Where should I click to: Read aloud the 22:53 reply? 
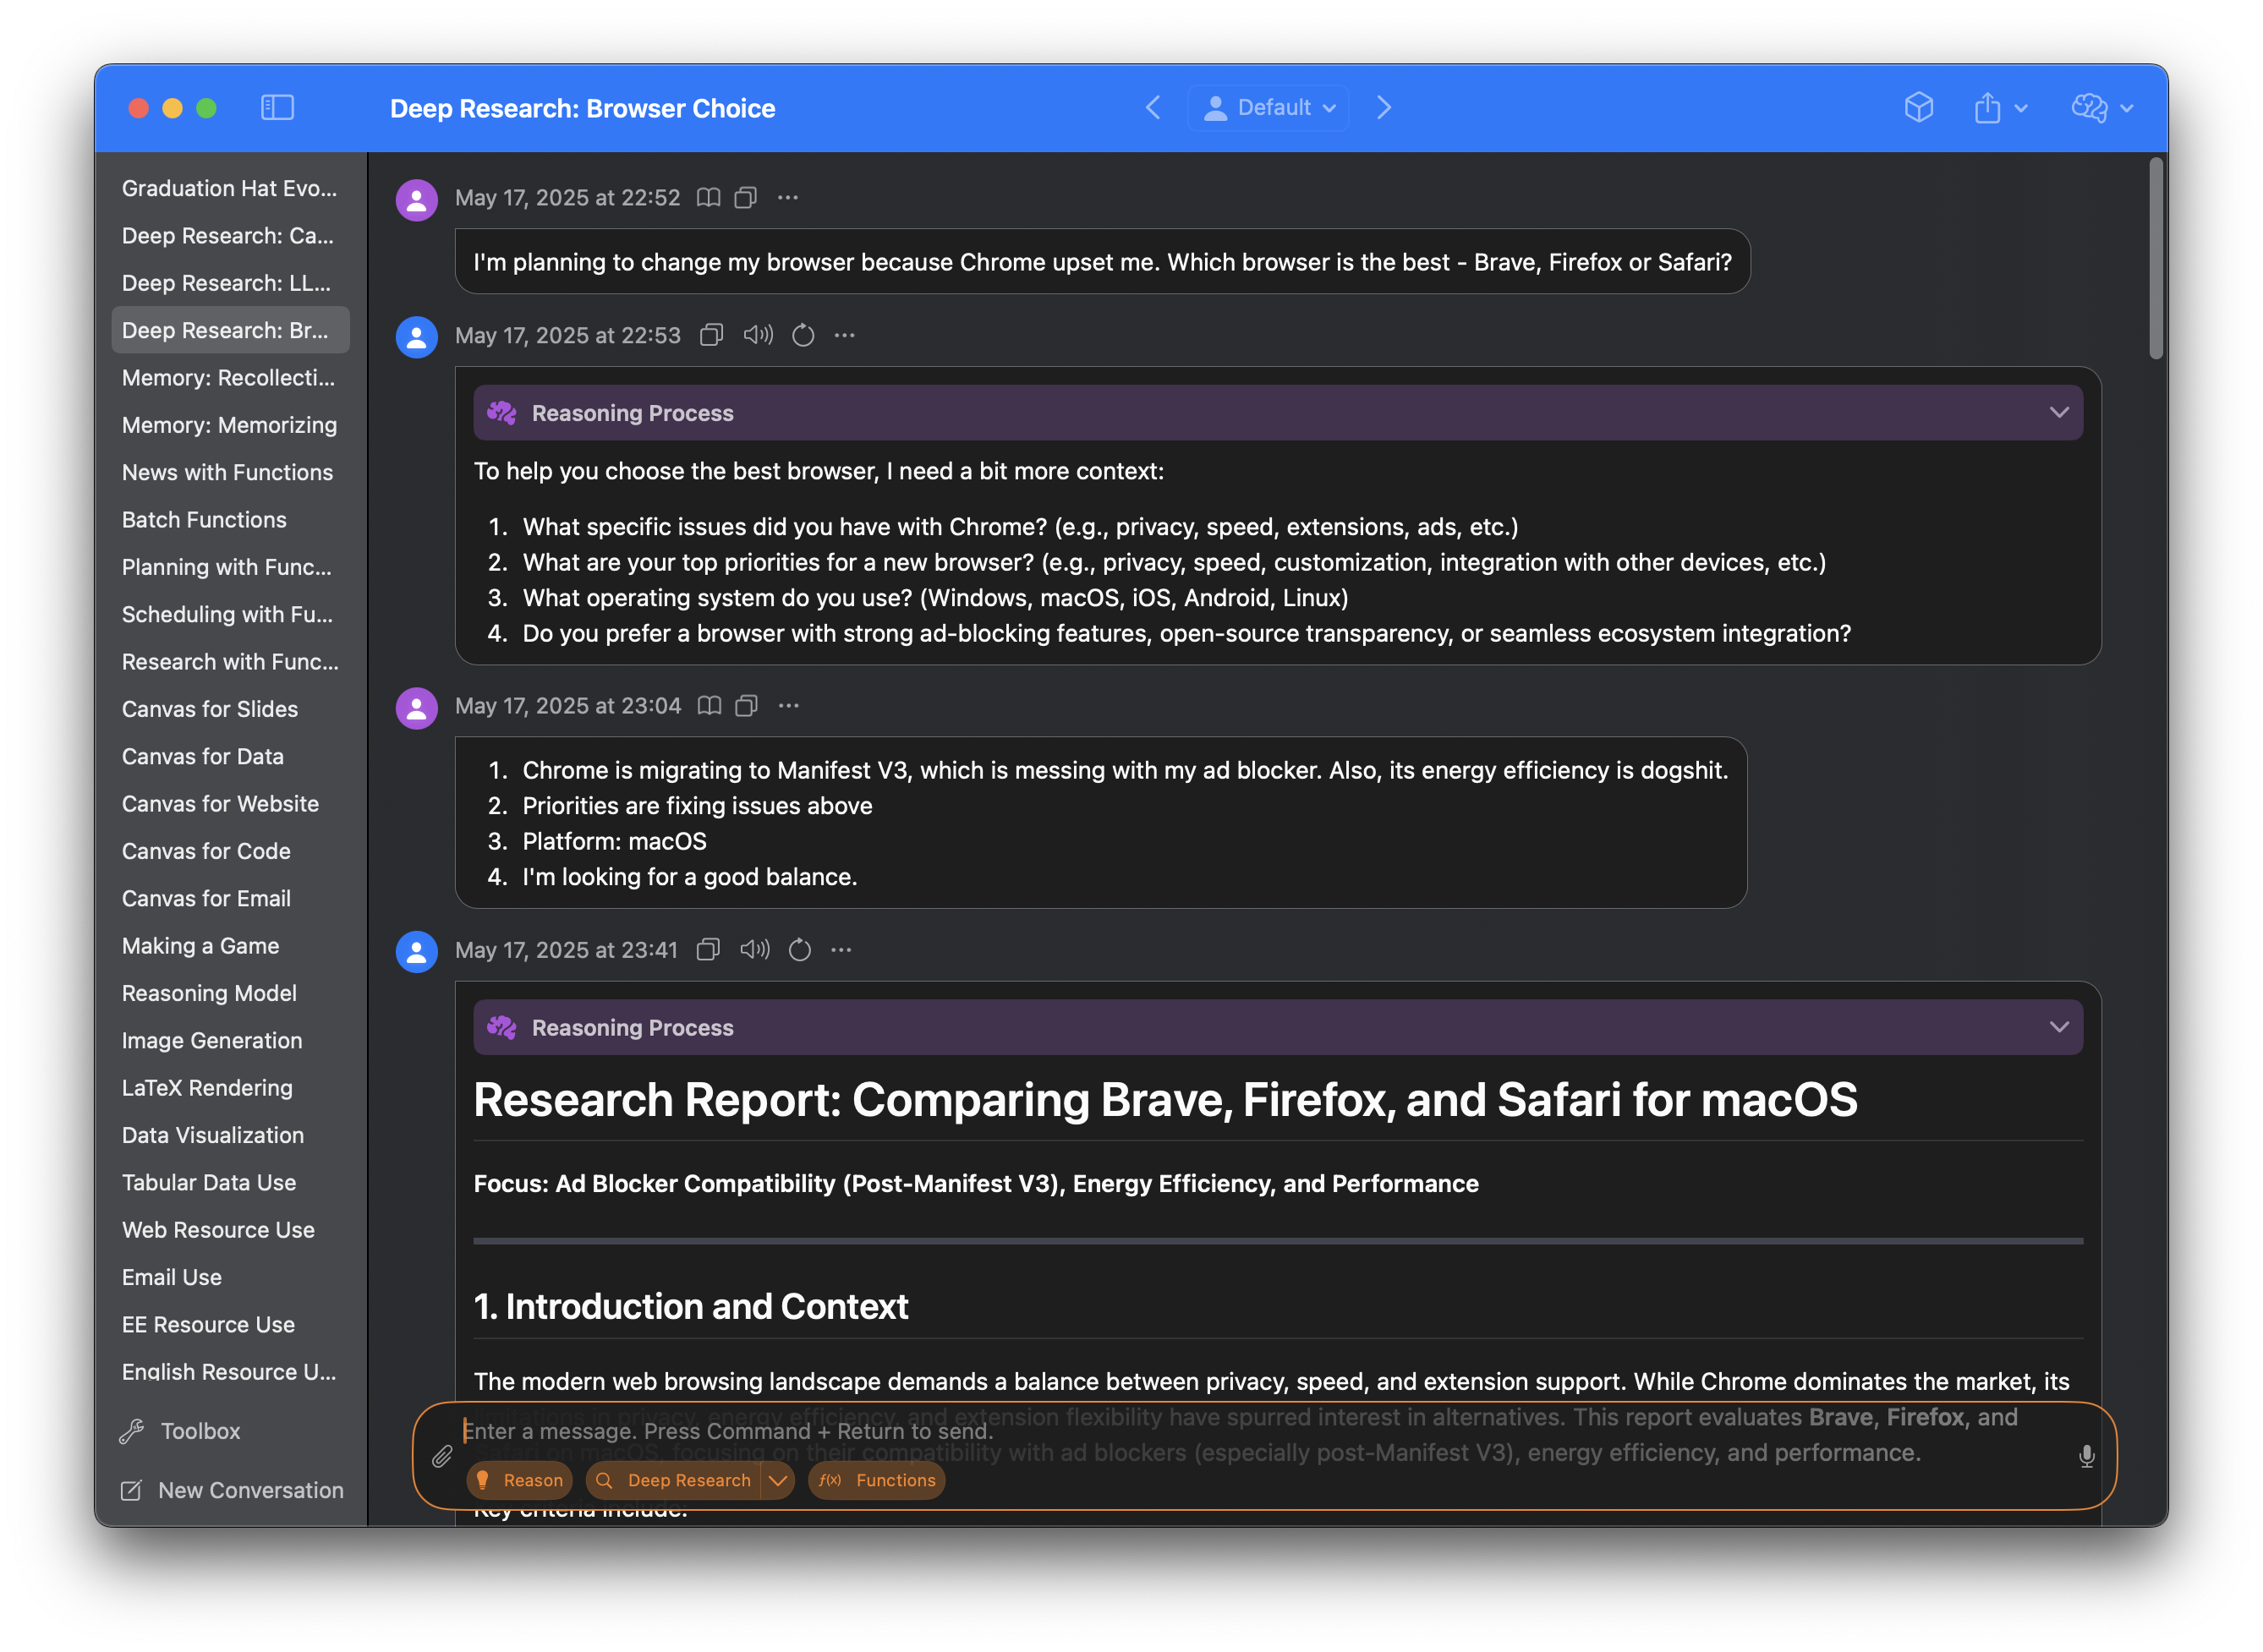758,335
